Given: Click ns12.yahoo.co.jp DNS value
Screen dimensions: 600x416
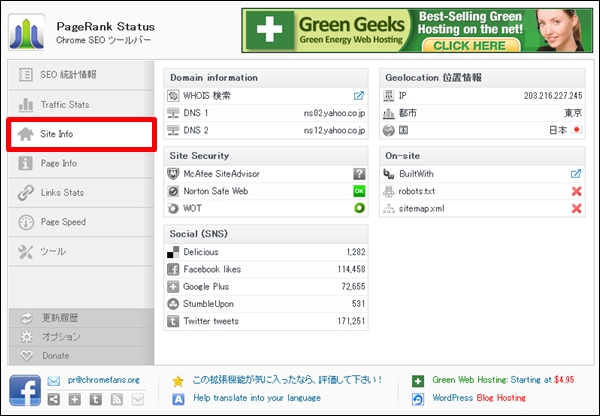Looking at the screenshot, I should coord(334,131).
